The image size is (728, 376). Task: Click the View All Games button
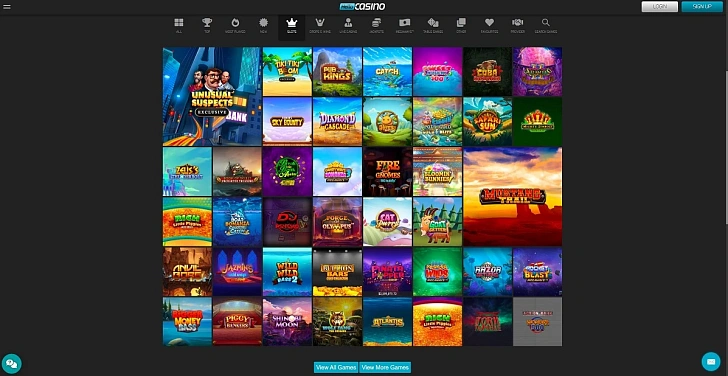tap(336, 367)
